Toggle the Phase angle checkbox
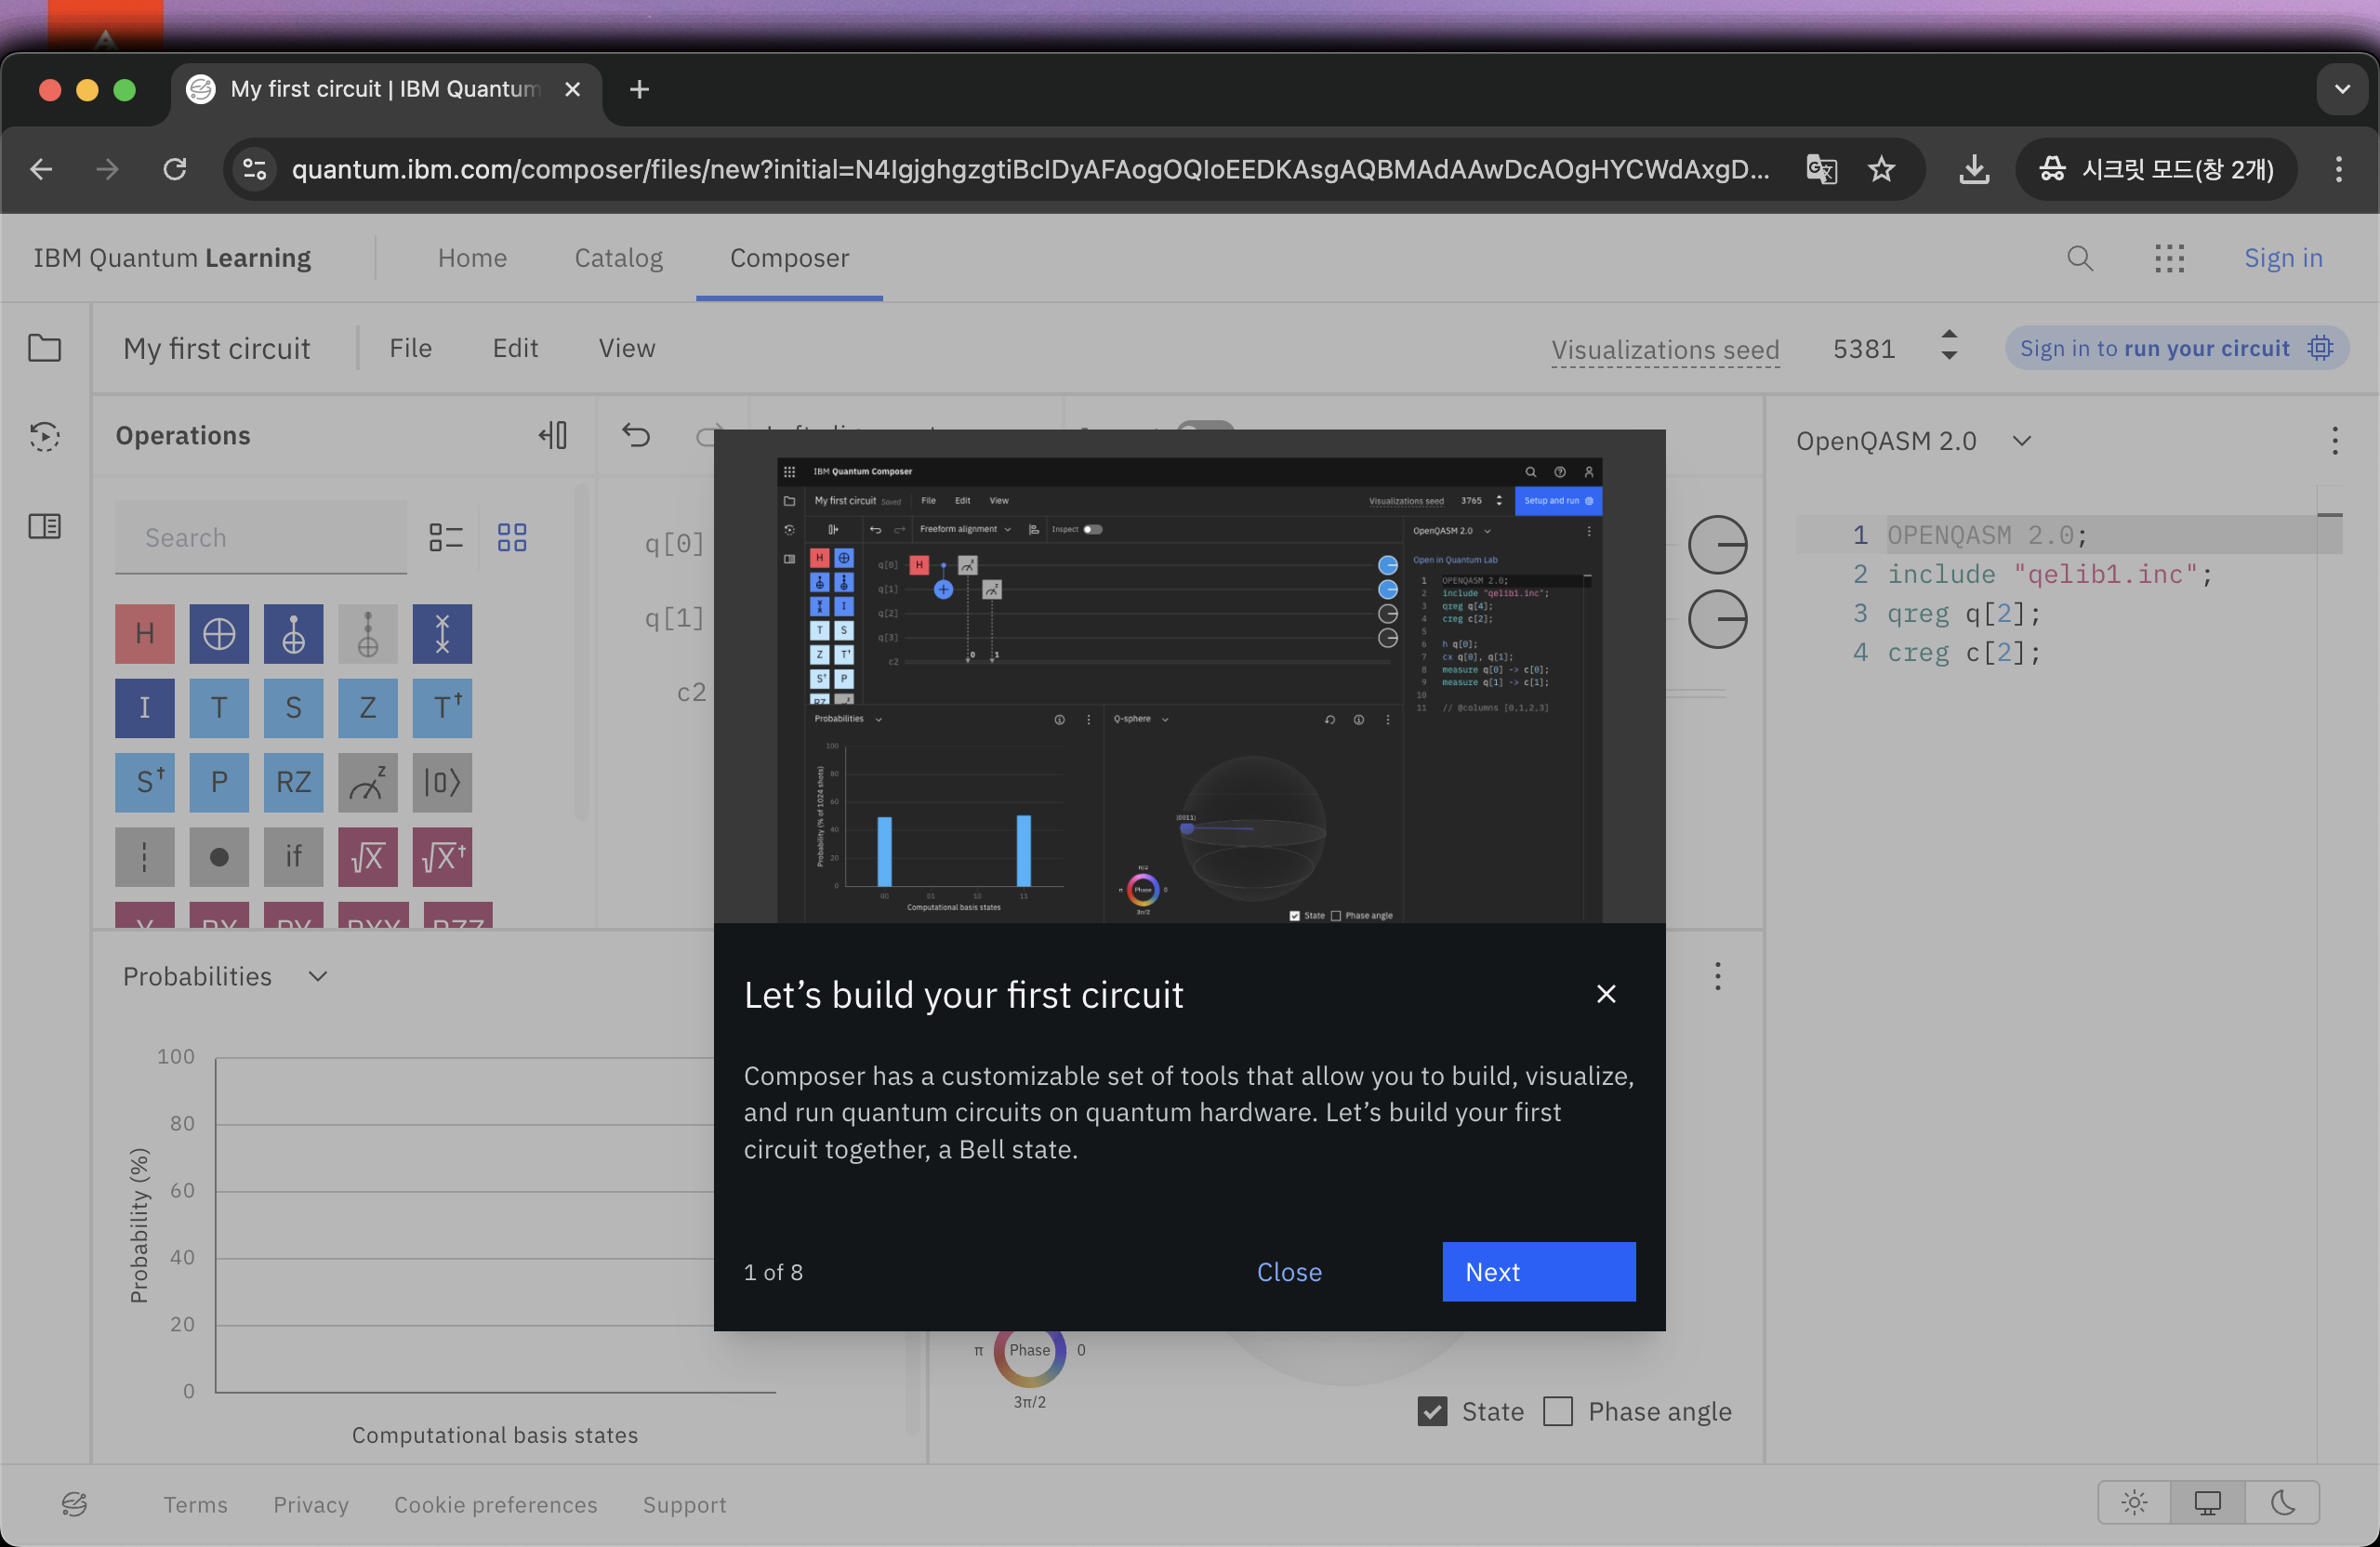 click(x=1558, y=1411)
